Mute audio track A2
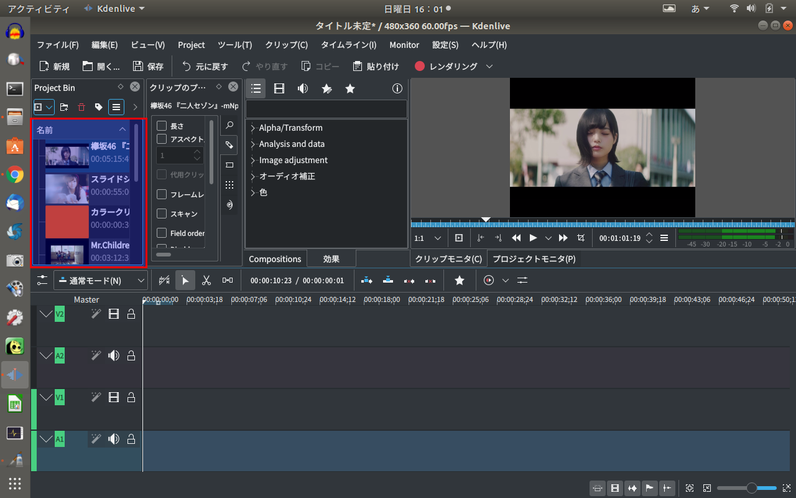The width and height of the screenshot is (796, 498). point(114,356)
